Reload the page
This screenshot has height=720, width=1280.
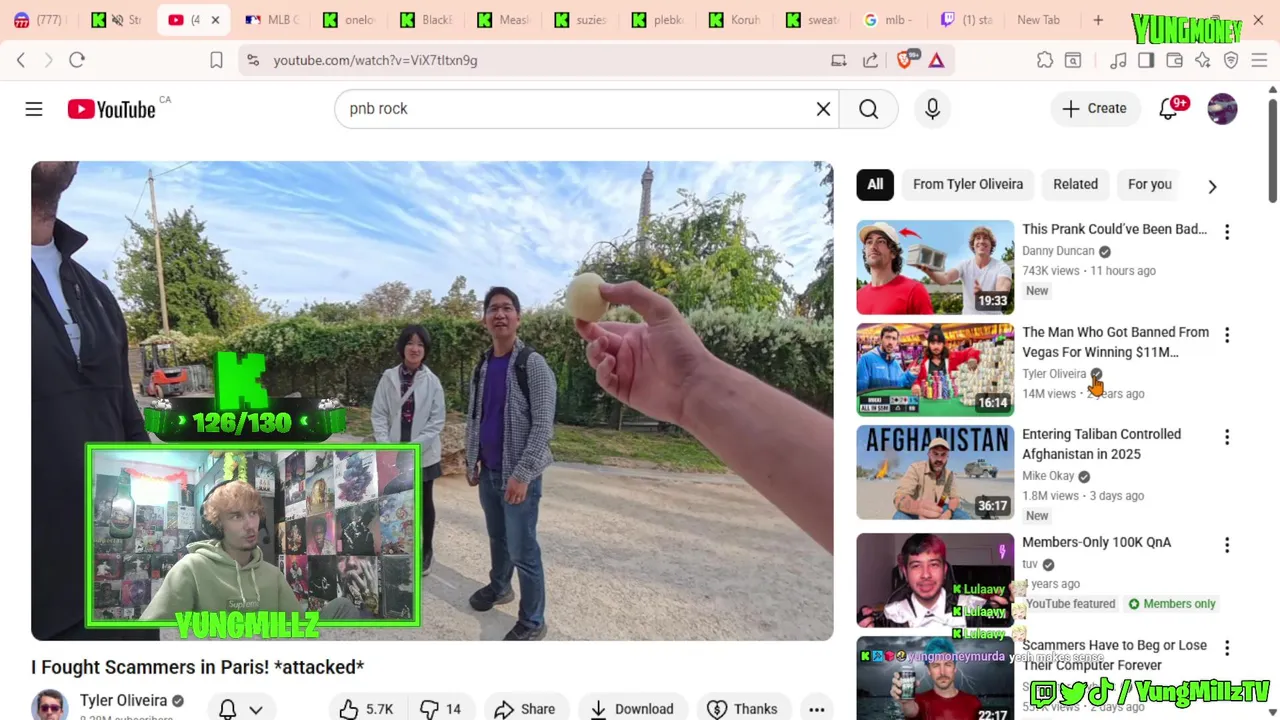click(77, 60)
